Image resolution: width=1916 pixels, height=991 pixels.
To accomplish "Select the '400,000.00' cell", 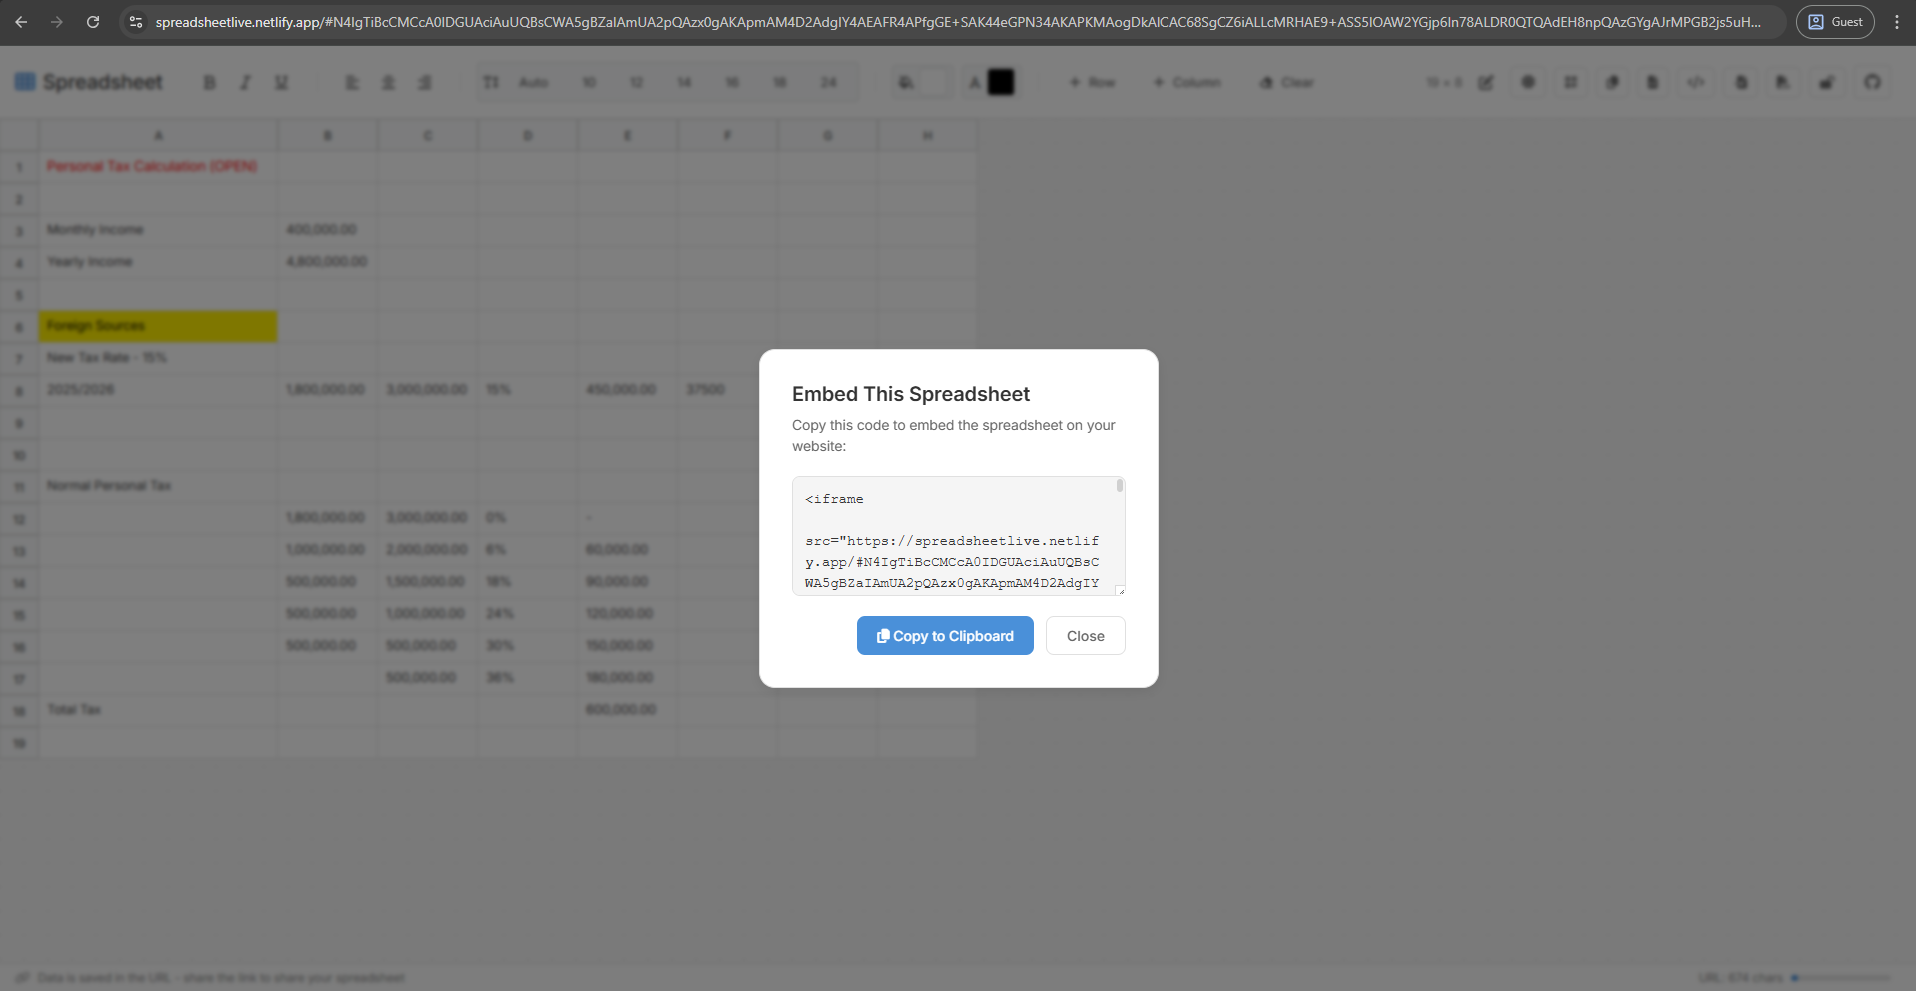I will pyautogui.click(x=327, y=230).
